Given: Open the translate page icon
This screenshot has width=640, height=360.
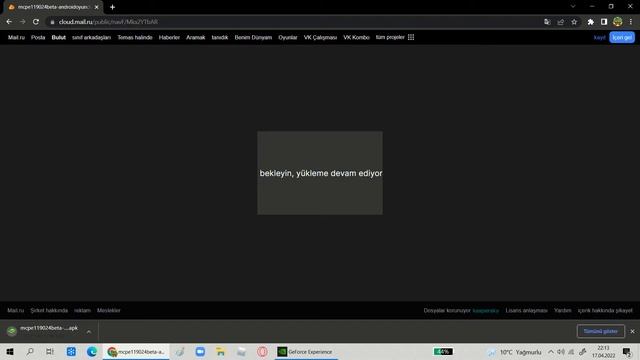Looking at the screenshot, I should coord(547,22).
